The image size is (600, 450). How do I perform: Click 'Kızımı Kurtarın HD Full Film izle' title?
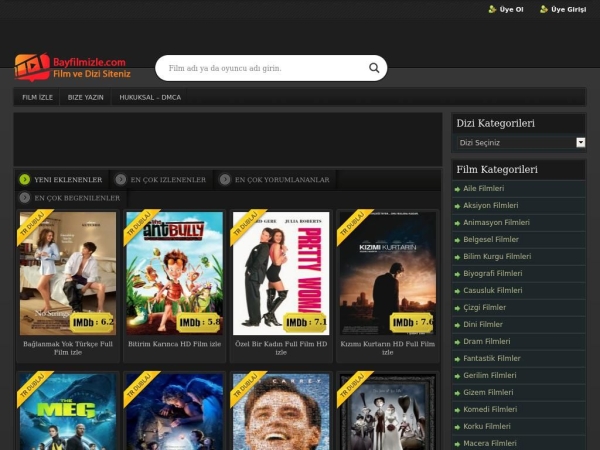click(x=388, y=348)
